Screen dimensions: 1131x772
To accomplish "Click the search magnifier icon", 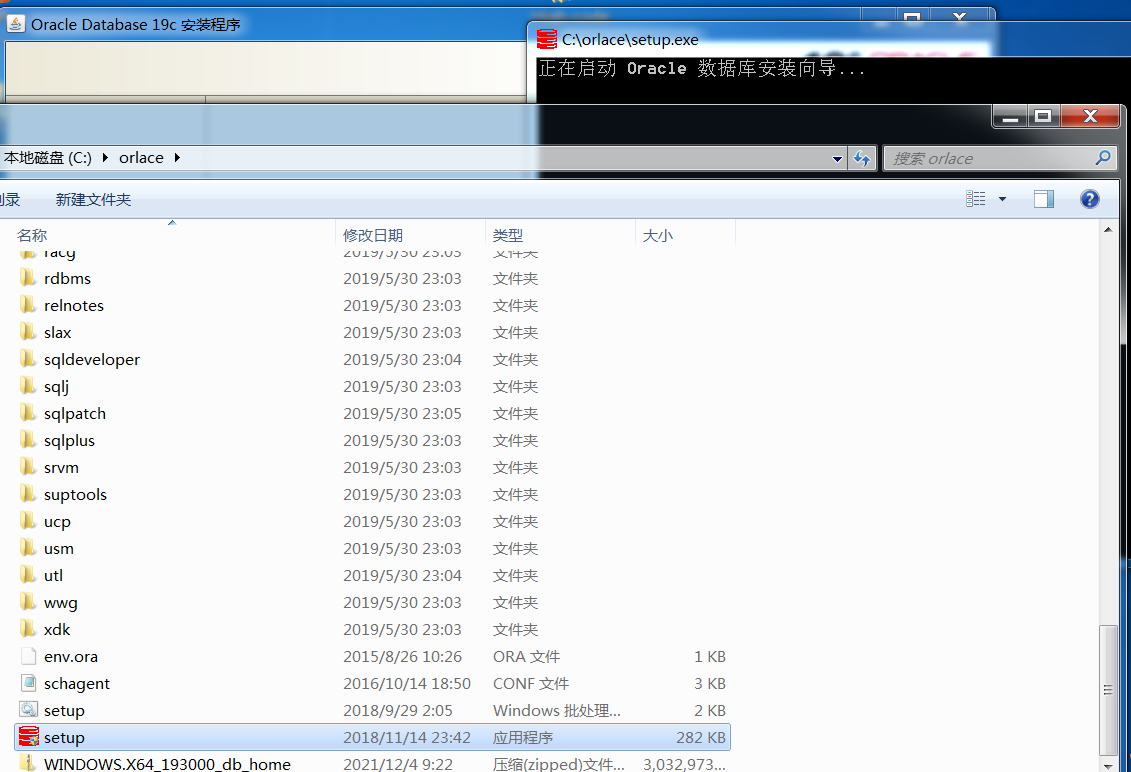I will coord(1102,157).
